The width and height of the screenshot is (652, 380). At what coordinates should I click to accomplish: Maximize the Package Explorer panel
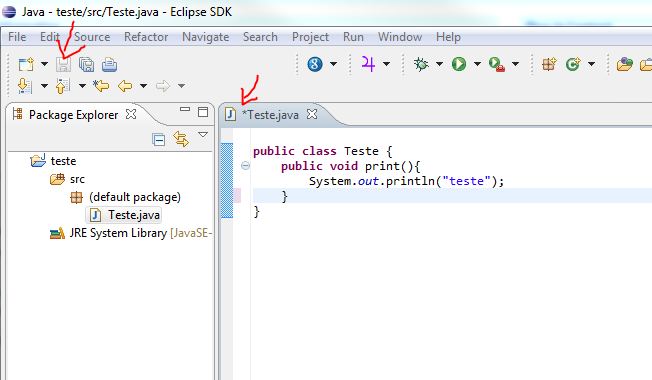click(203, 112)
